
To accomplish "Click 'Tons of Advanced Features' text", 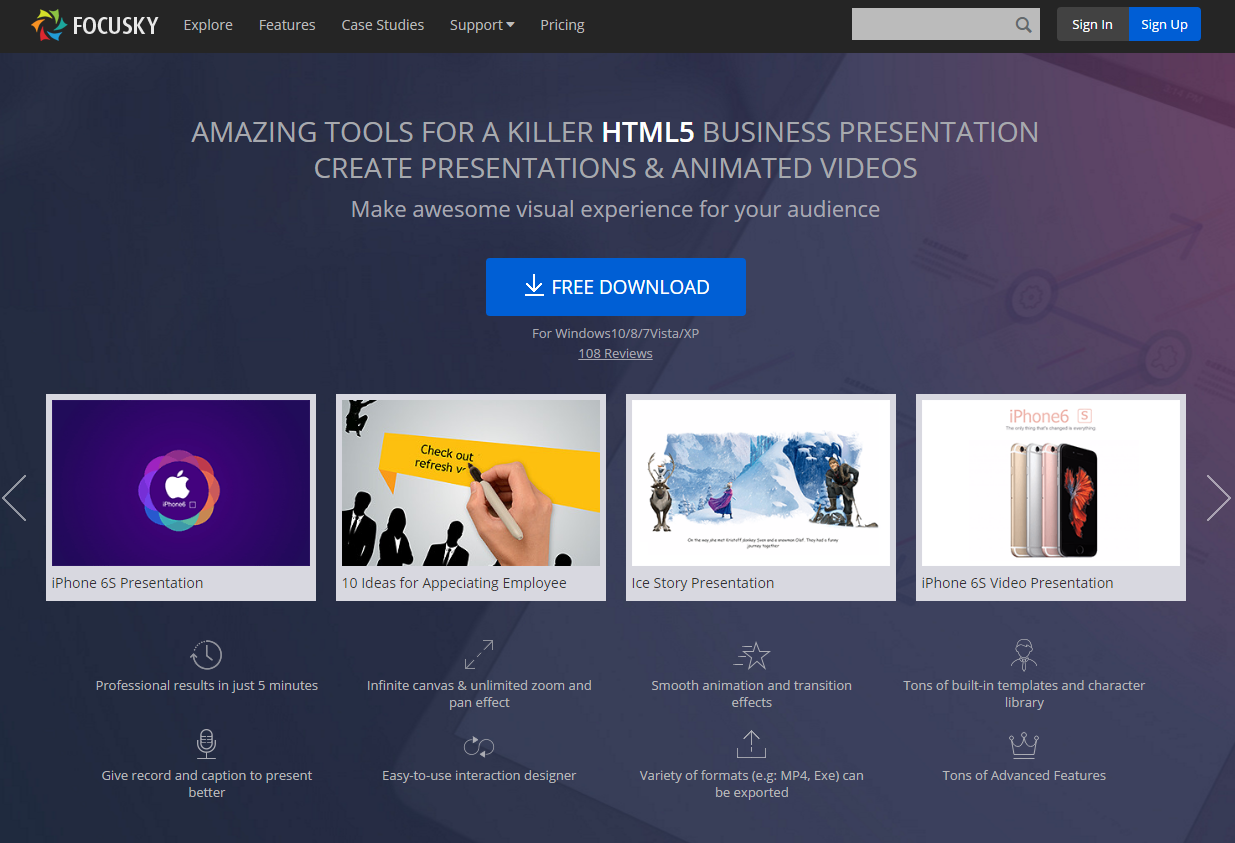I will pyautogui.click(x=1024, y=776).
